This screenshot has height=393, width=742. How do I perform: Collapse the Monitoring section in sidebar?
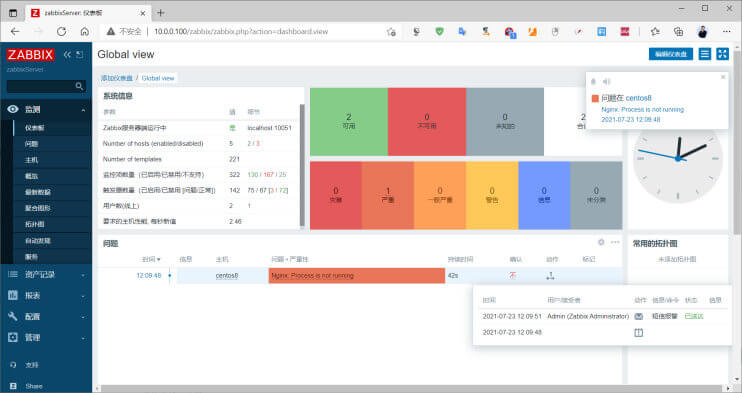[x=46, y=109]
